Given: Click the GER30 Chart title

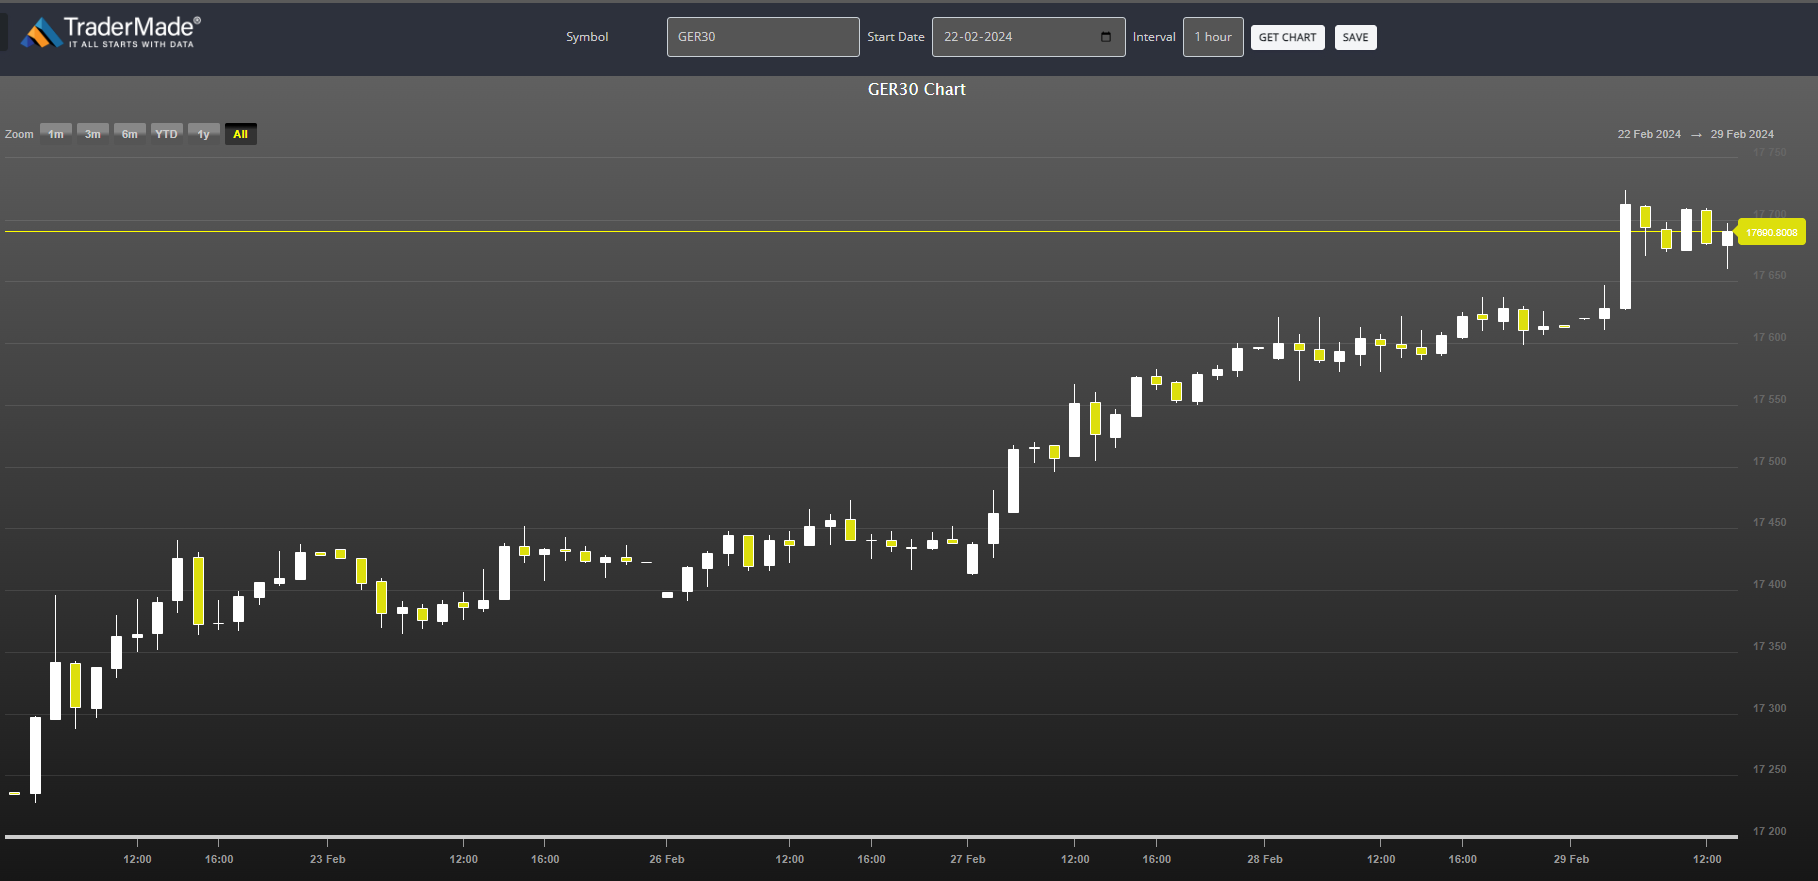Looking at the screenshot, I should point(917,89).
